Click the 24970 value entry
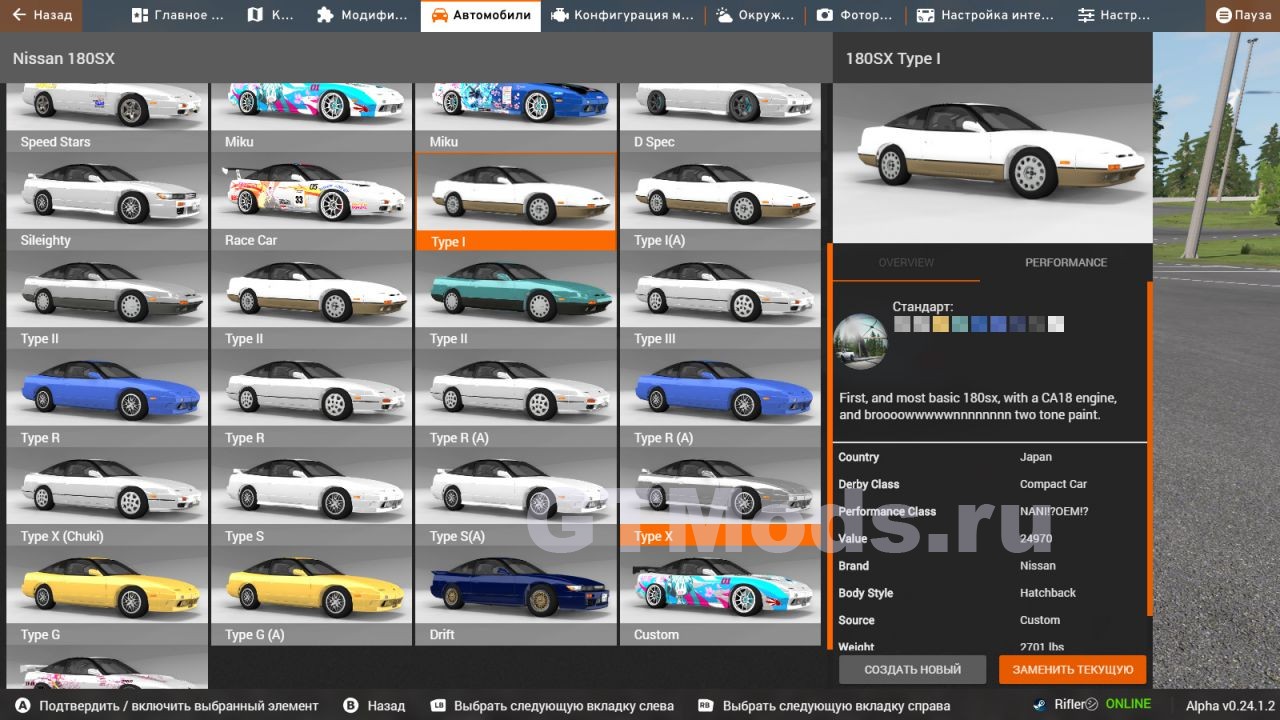Screen dimensions: 1280x720 pos(1036,538)
